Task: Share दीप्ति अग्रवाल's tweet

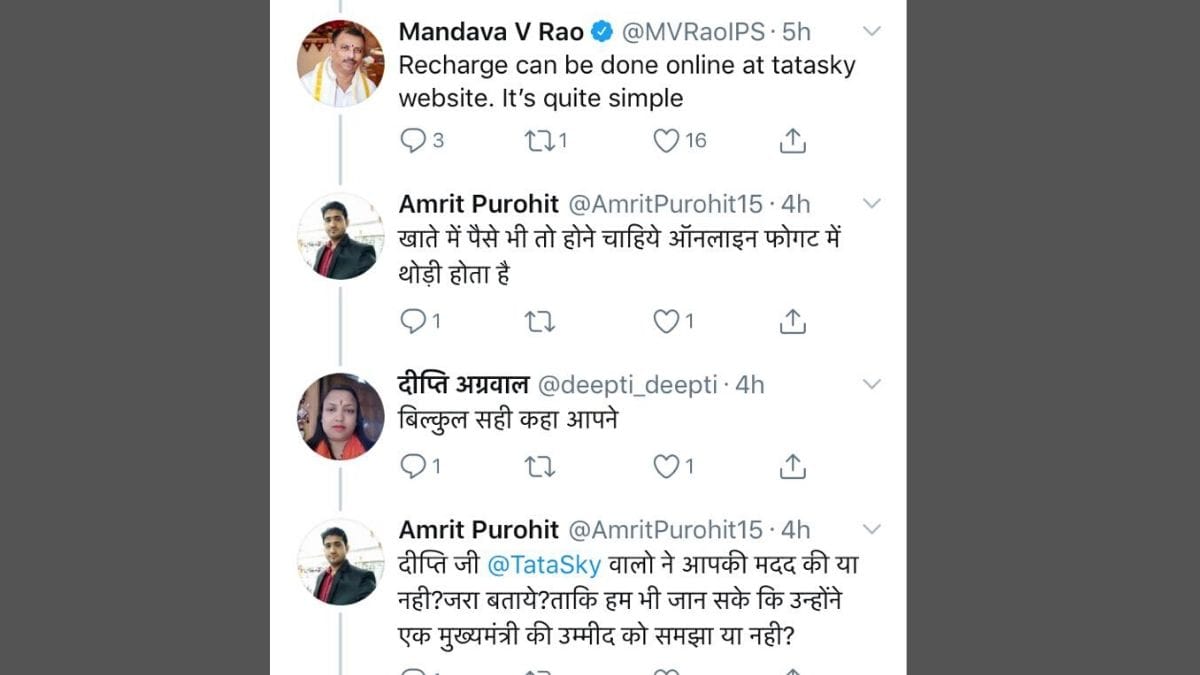Action: 792,466
